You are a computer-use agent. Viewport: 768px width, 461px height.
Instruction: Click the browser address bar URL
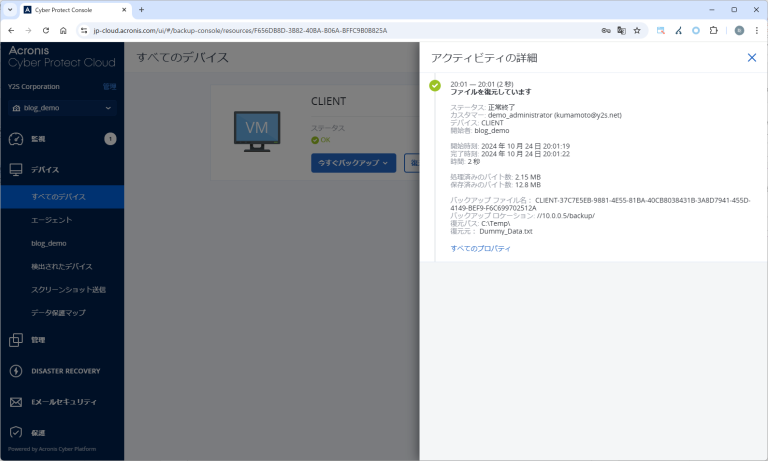240,30
